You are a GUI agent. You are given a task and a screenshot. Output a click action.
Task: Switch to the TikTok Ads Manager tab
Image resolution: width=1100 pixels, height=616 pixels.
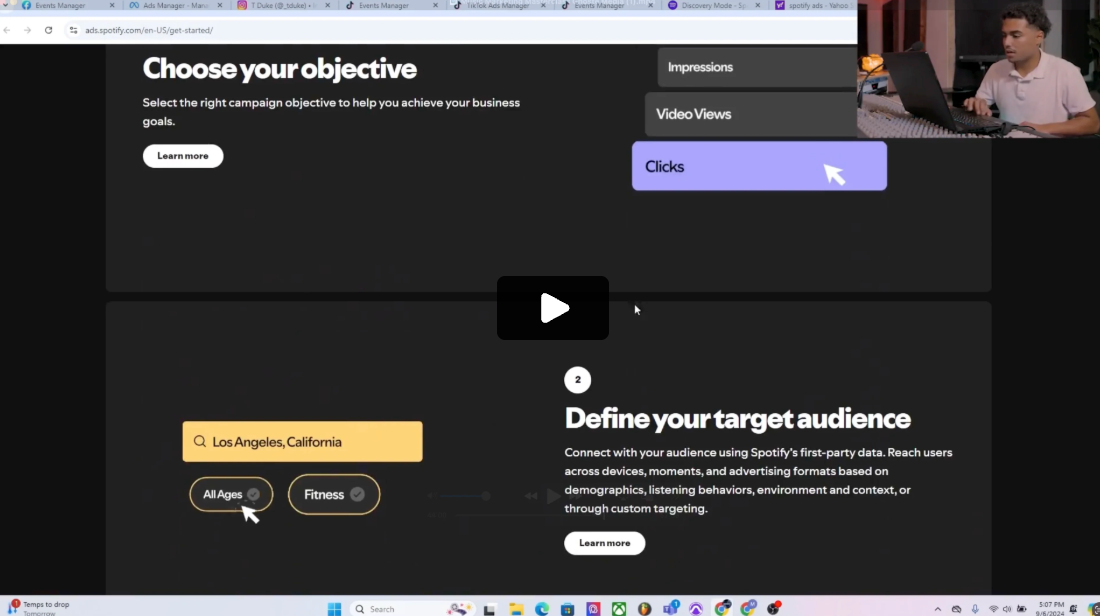tap(497, 6)
